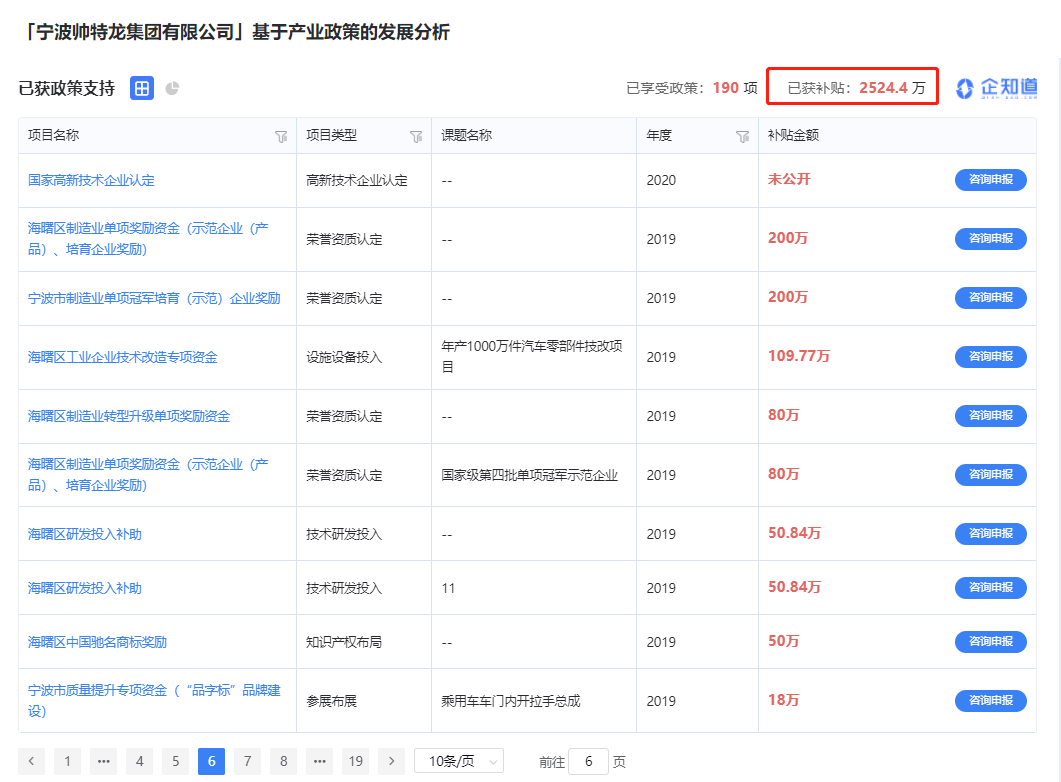Click the 企知道 logo

click(x=997, y=88)
